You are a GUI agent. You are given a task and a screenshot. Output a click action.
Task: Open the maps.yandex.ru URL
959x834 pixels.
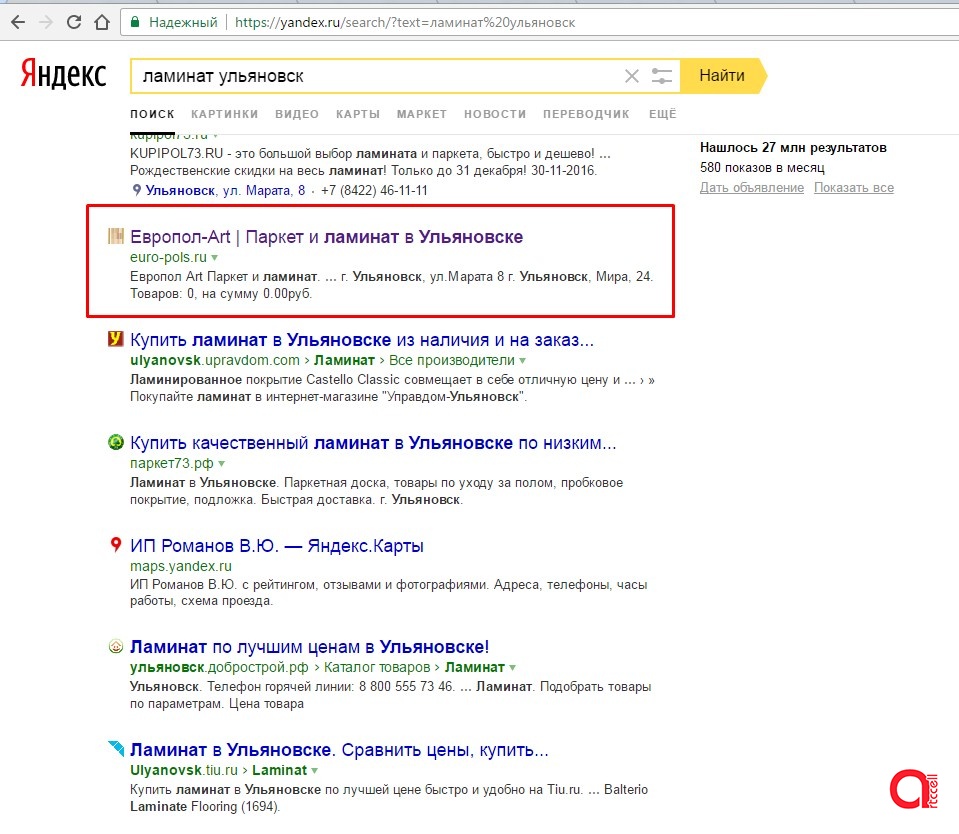click(x=180, y=566)
